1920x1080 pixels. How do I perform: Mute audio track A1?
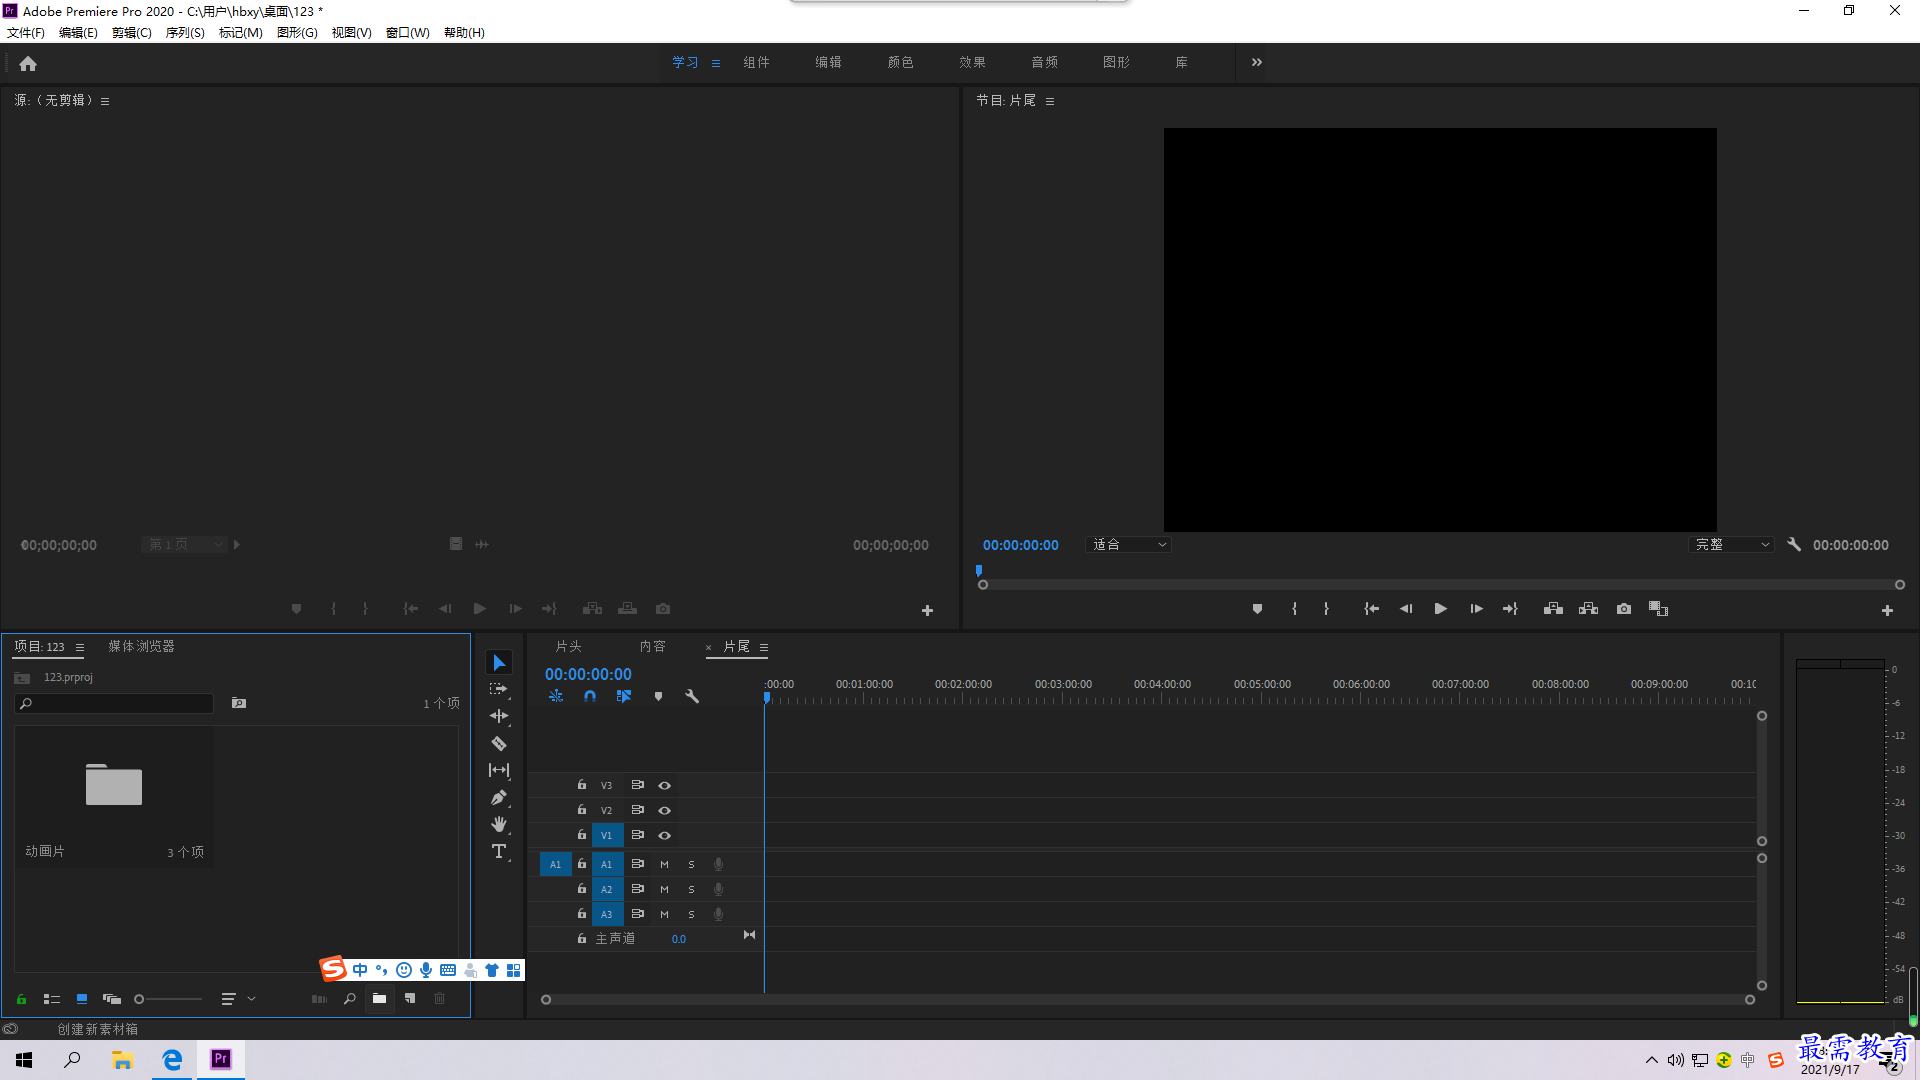tap(664, 865)
